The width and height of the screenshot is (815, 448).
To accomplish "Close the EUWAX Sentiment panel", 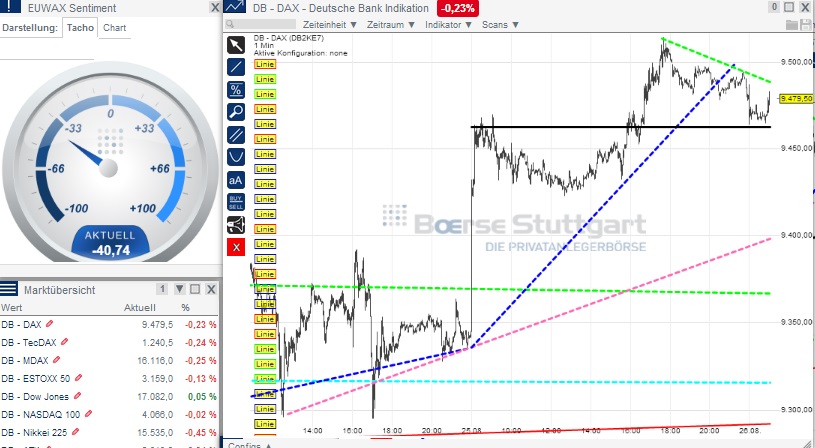I will (x=215, y=7).
